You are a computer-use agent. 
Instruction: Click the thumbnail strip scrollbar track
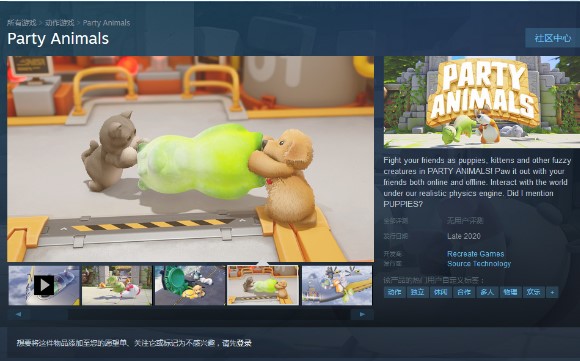coord(190,314)
